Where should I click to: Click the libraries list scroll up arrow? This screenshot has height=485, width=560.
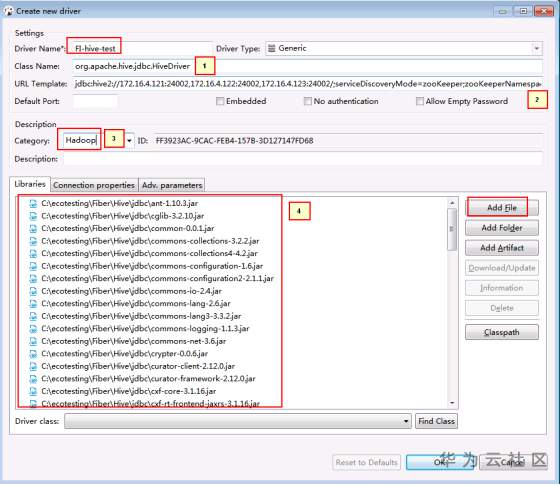tap(452, 203)
